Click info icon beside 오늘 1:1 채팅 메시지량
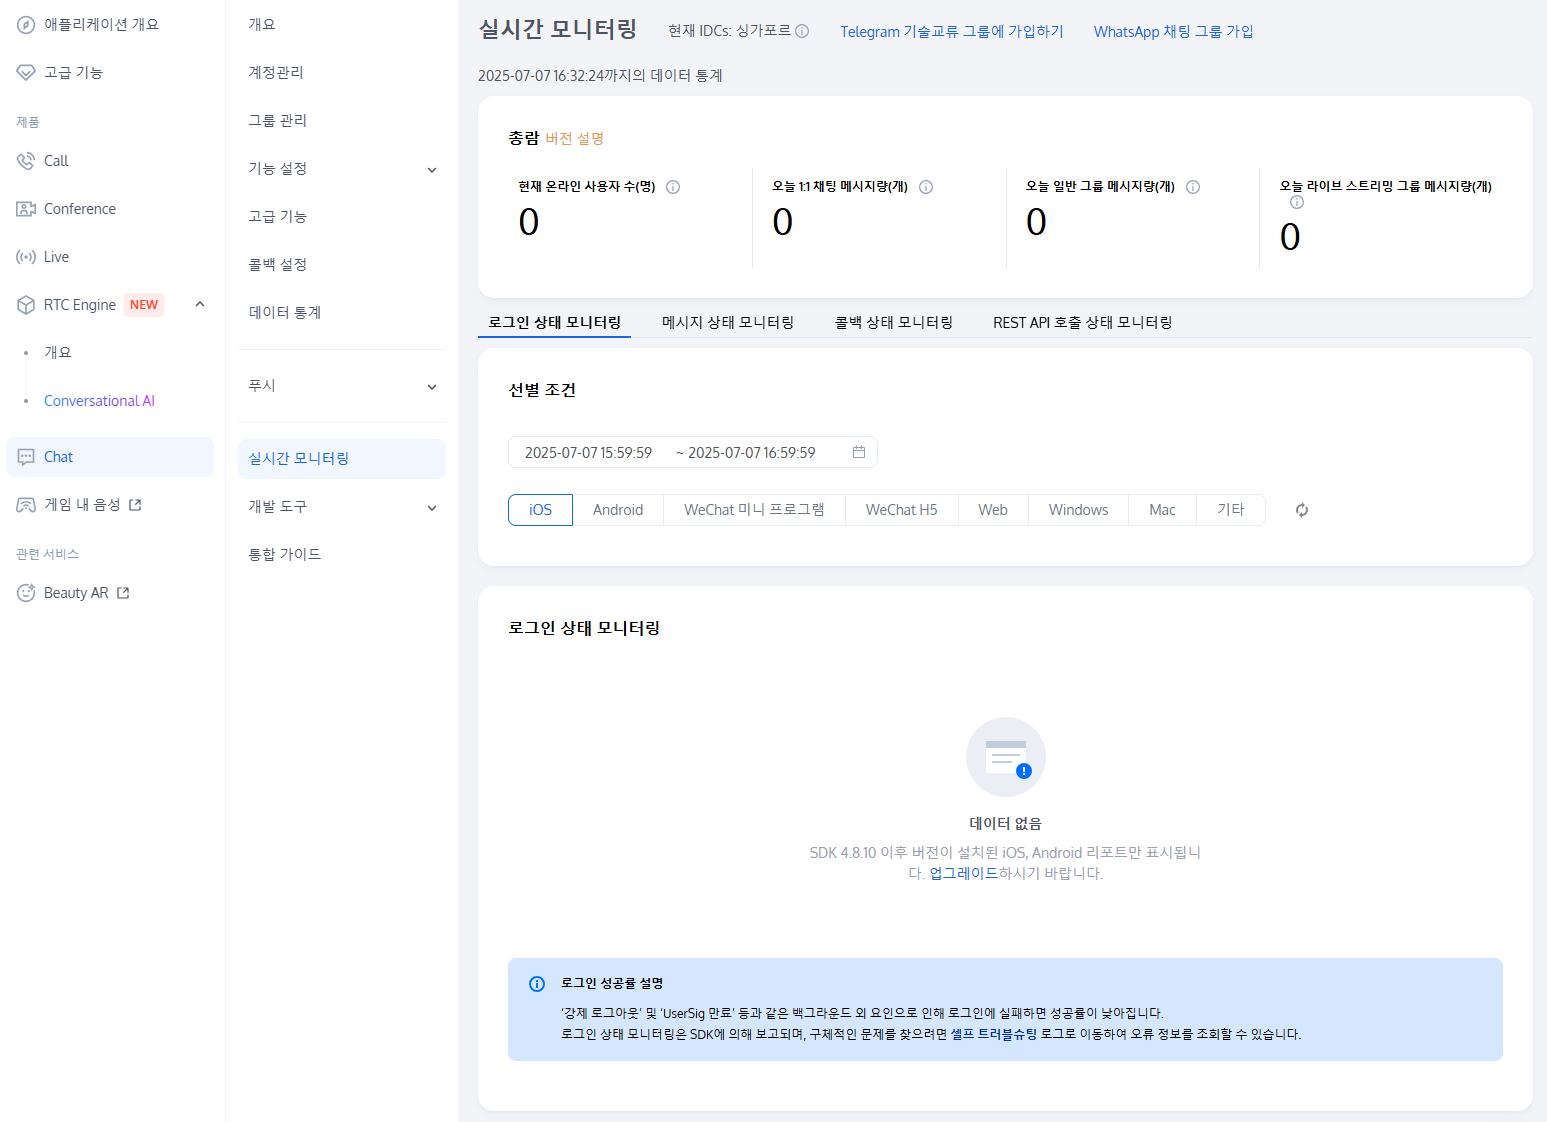 coord(926,187)
